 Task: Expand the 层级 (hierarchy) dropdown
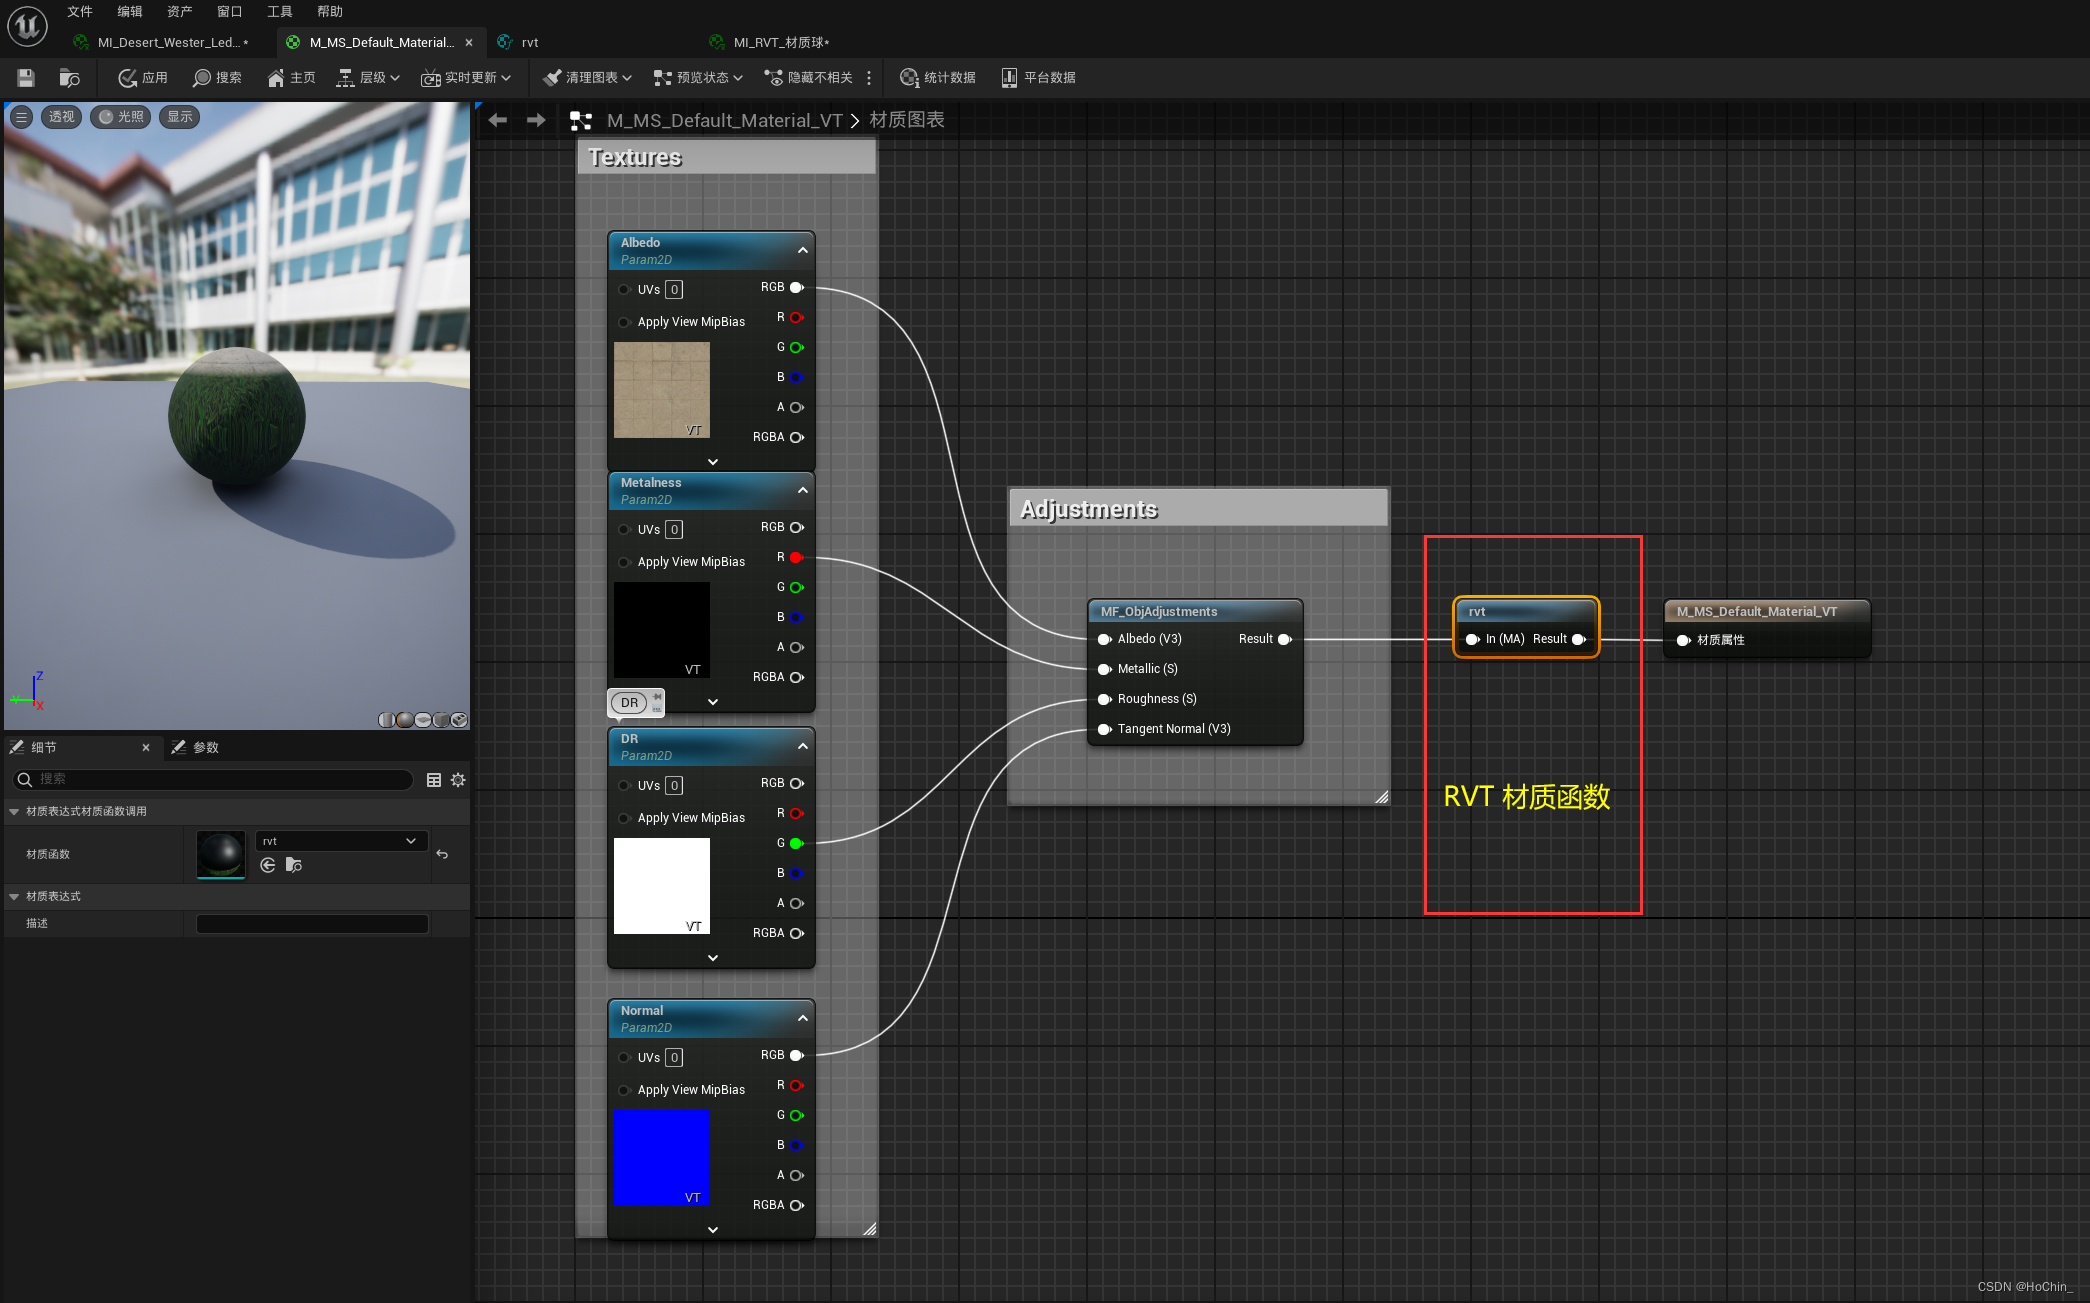coord(368,77)
